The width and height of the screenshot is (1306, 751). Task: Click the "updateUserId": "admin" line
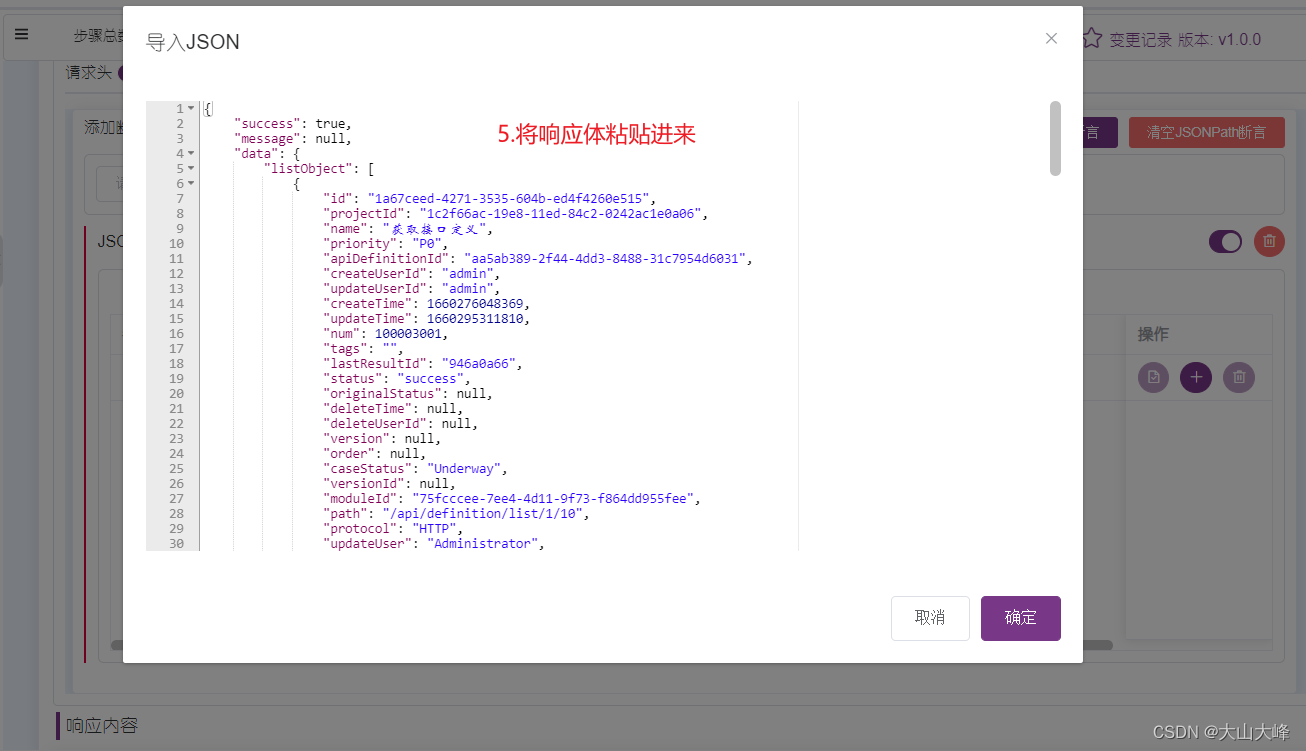pyautogui.click(x=412, y=288)
